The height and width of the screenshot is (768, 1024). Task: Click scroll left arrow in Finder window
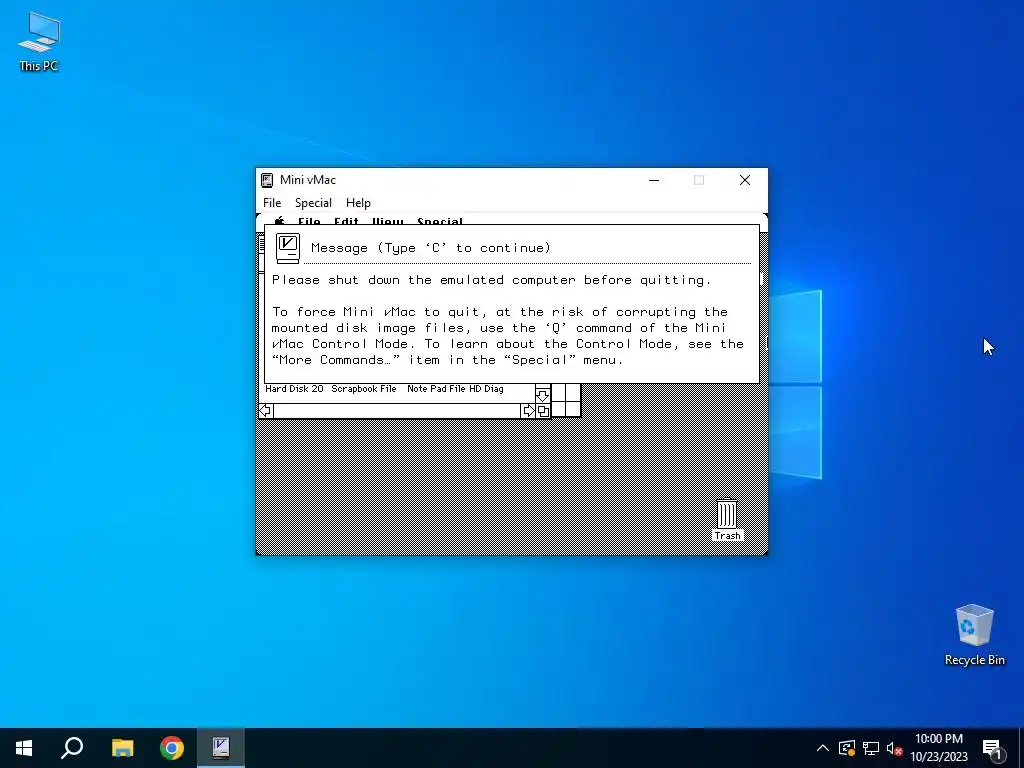(x=266, y=411)
